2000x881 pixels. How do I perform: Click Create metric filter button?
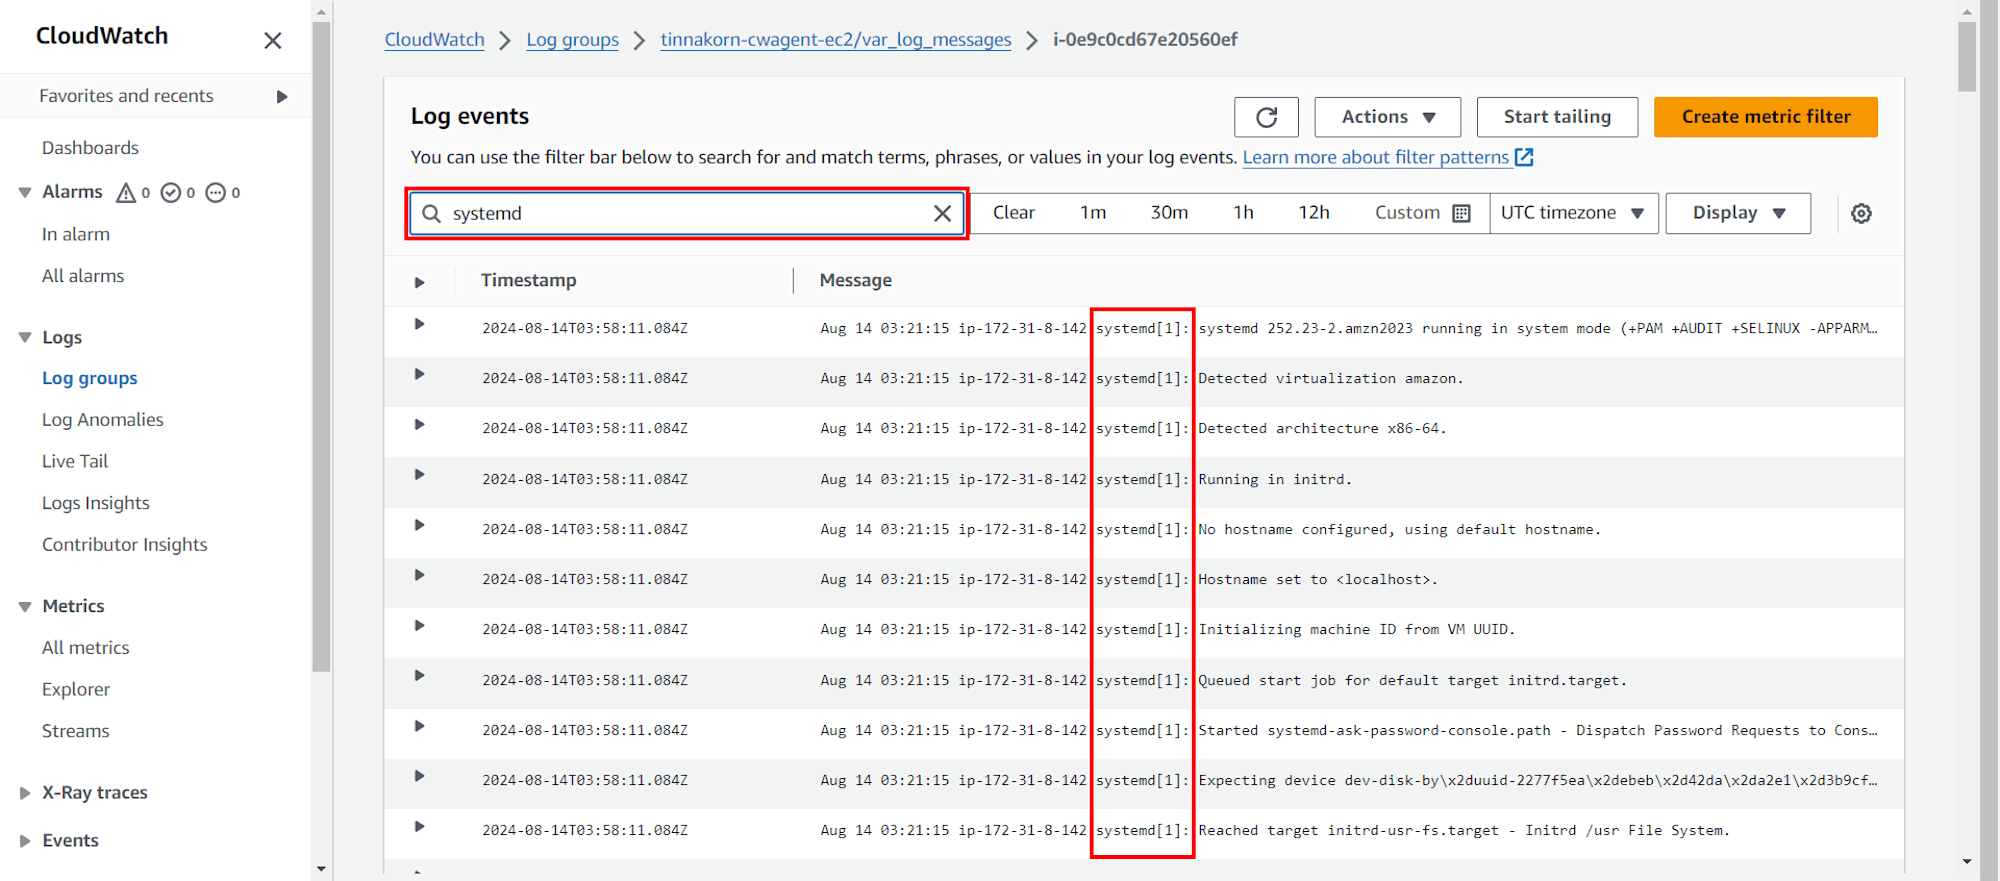click(1766, 117)
